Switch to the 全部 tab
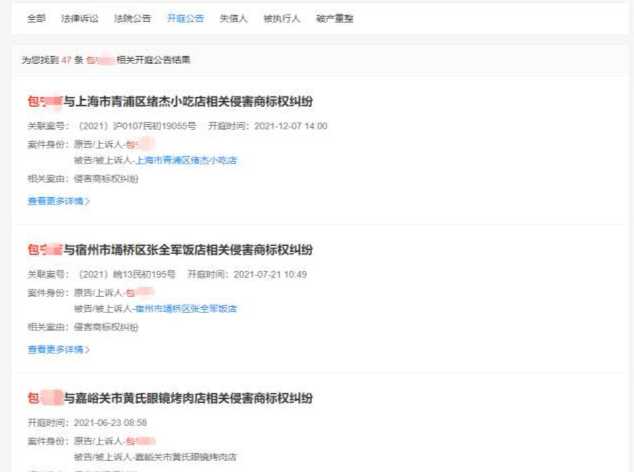The width and height of the screenshot is (634, 472). pos(36,19)
